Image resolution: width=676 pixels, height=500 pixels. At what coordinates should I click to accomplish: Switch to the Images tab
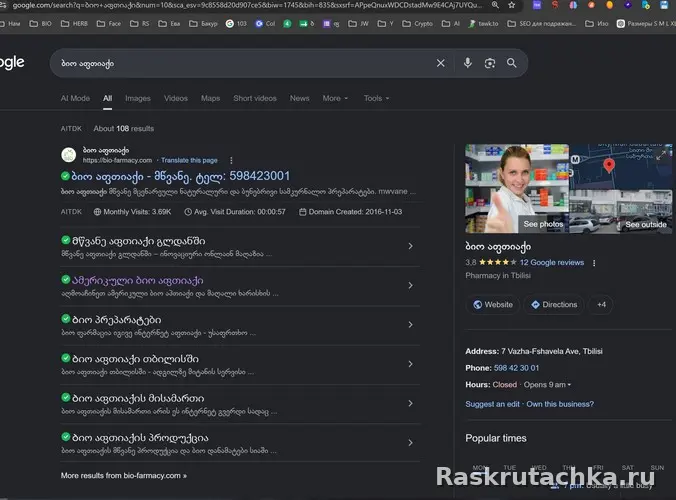pos(138,98)
